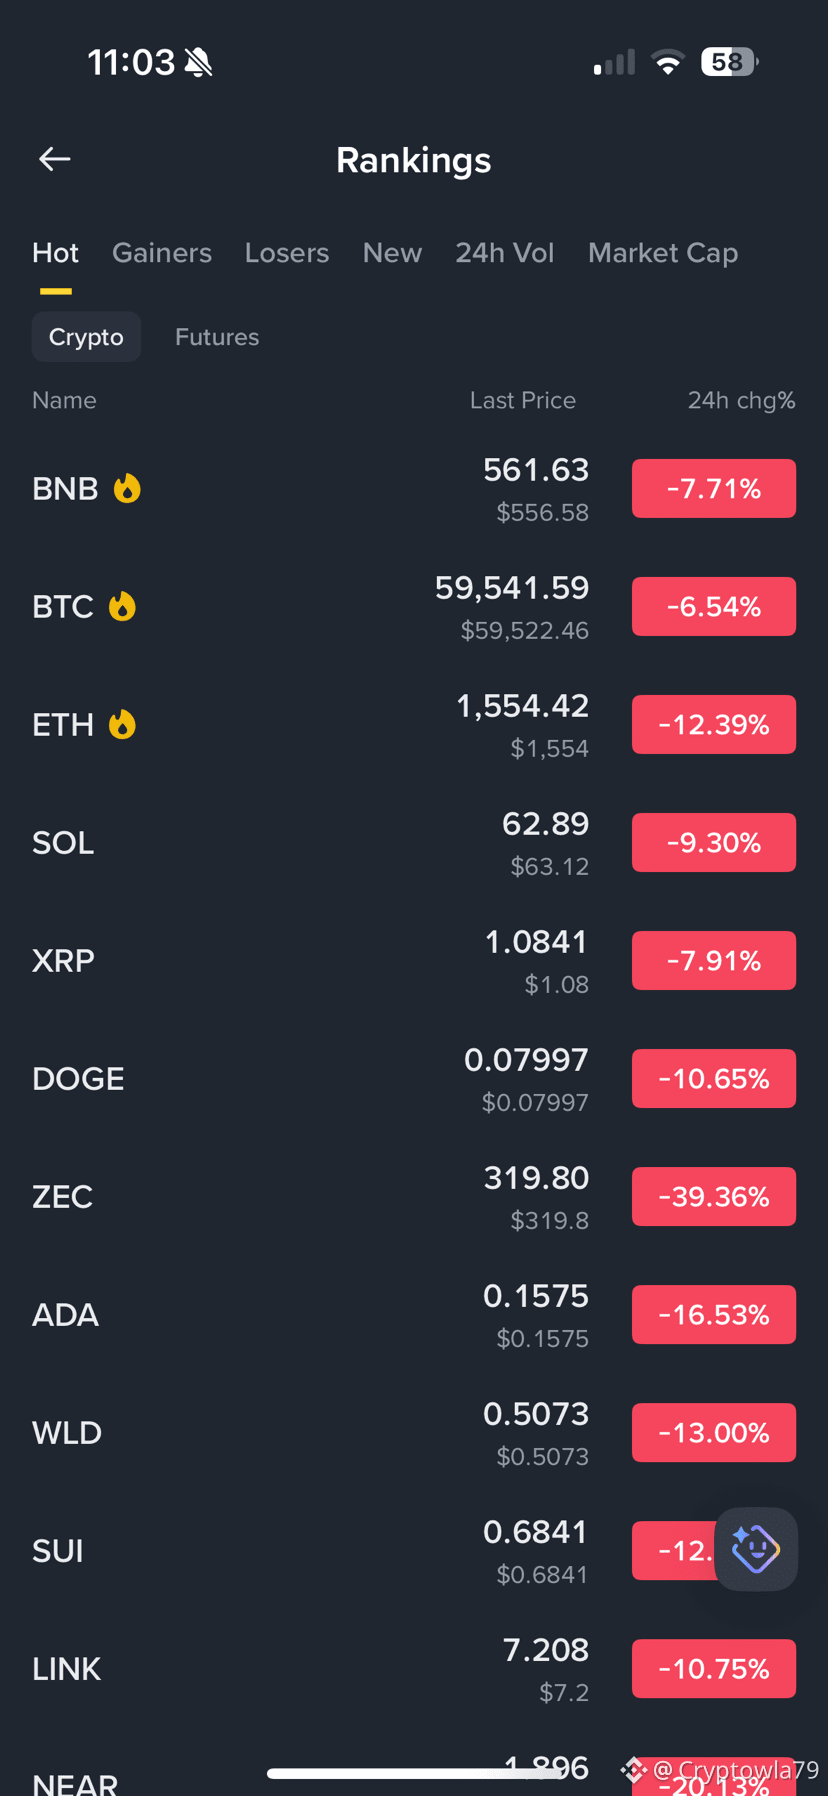Tap ZEC's -39.36% change button
This screenshot has width=828, height=1796.
714,1196
